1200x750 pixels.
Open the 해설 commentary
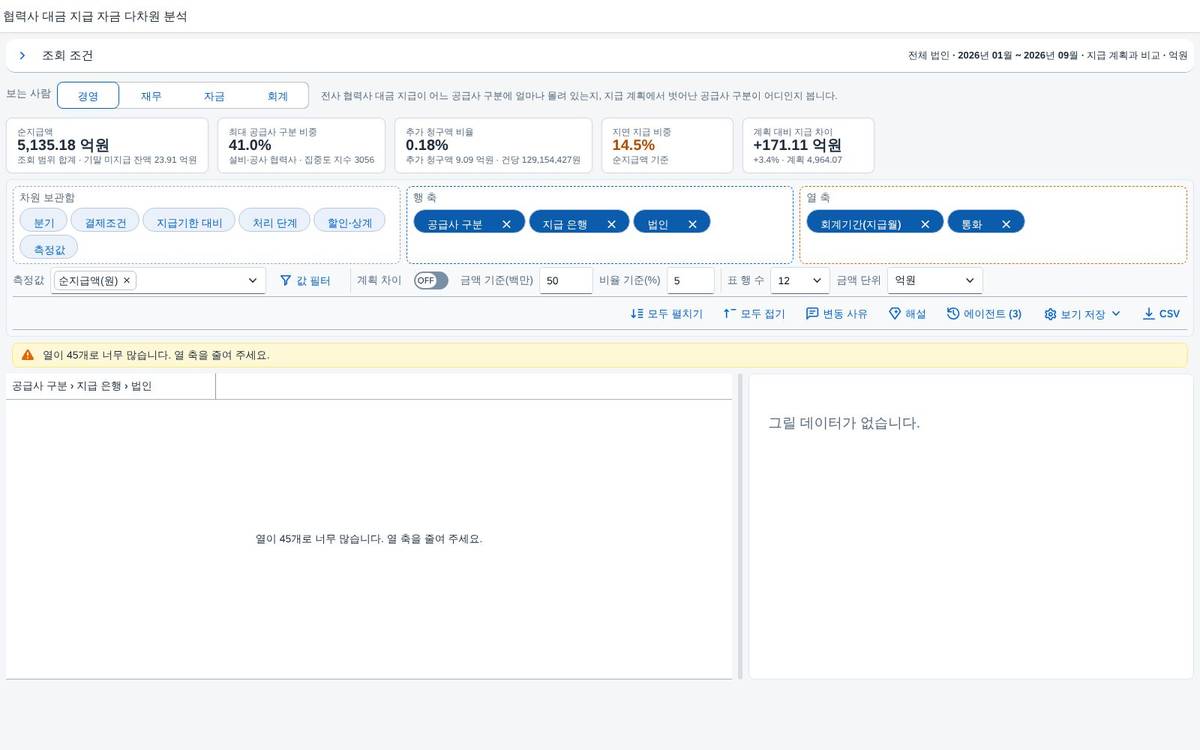click(x=907, y=314)
